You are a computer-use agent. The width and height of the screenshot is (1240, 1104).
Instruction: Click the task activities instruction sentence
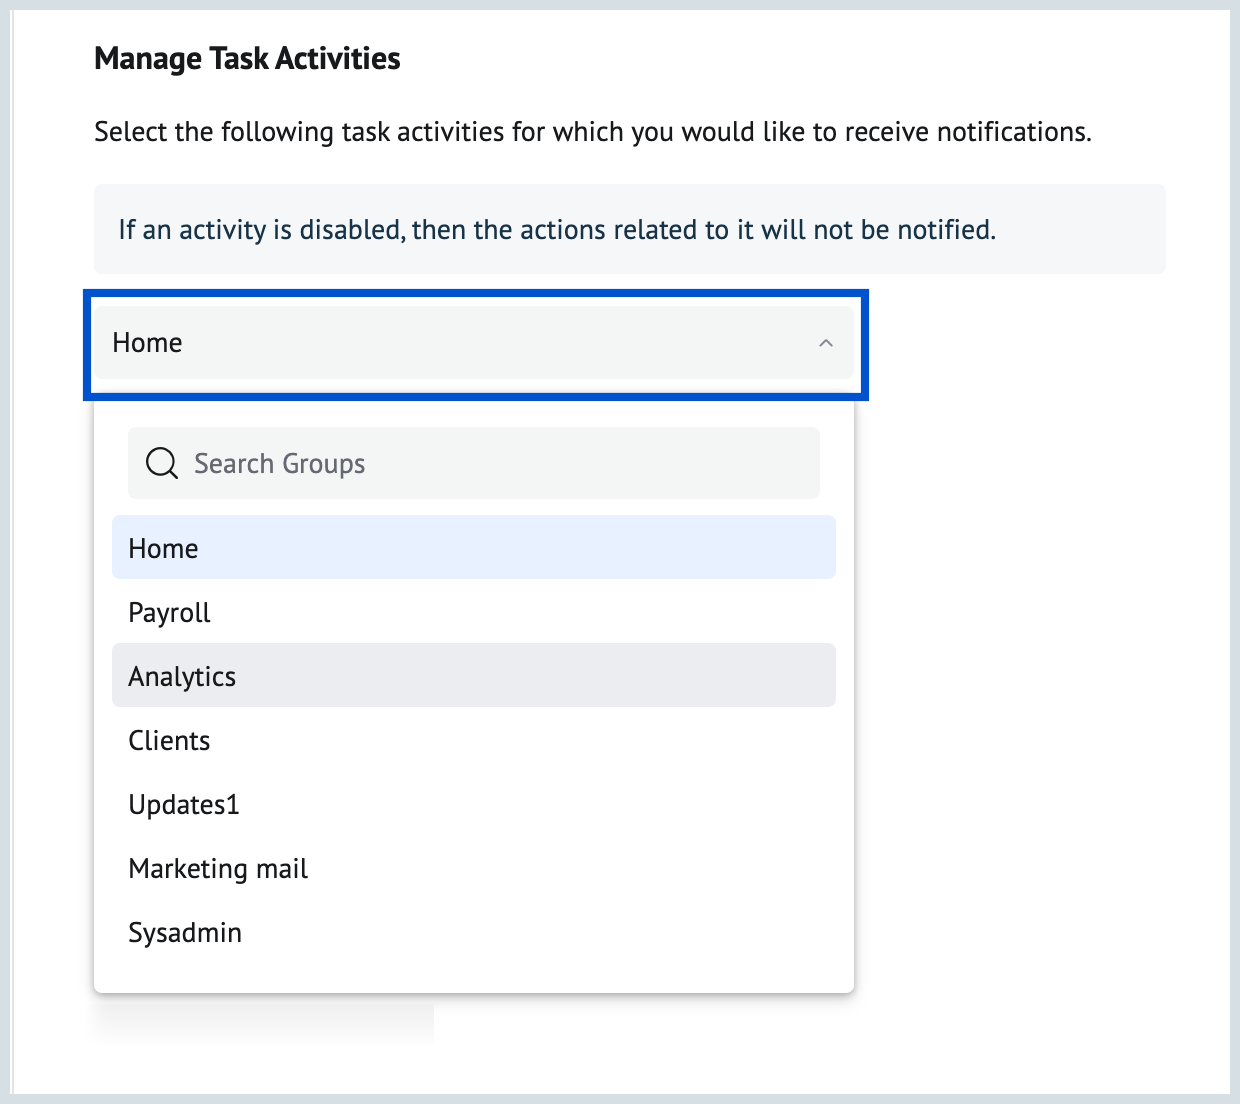tap(592, 132)
